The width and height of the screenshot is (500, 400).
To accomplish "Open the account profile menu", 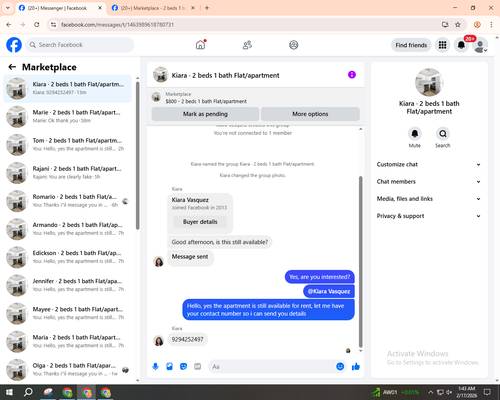I will 480,45.
